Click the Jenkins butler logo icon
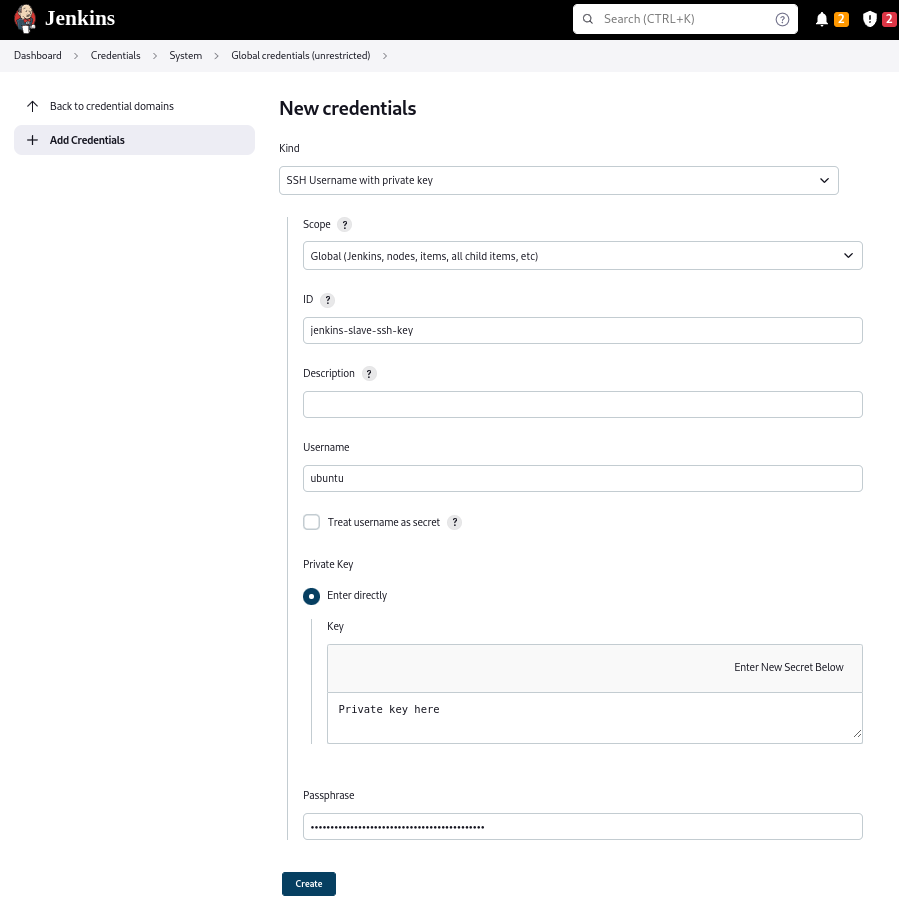Image resolution: width=899 pixels, height=911 pixels. click(x=25, y=19)
